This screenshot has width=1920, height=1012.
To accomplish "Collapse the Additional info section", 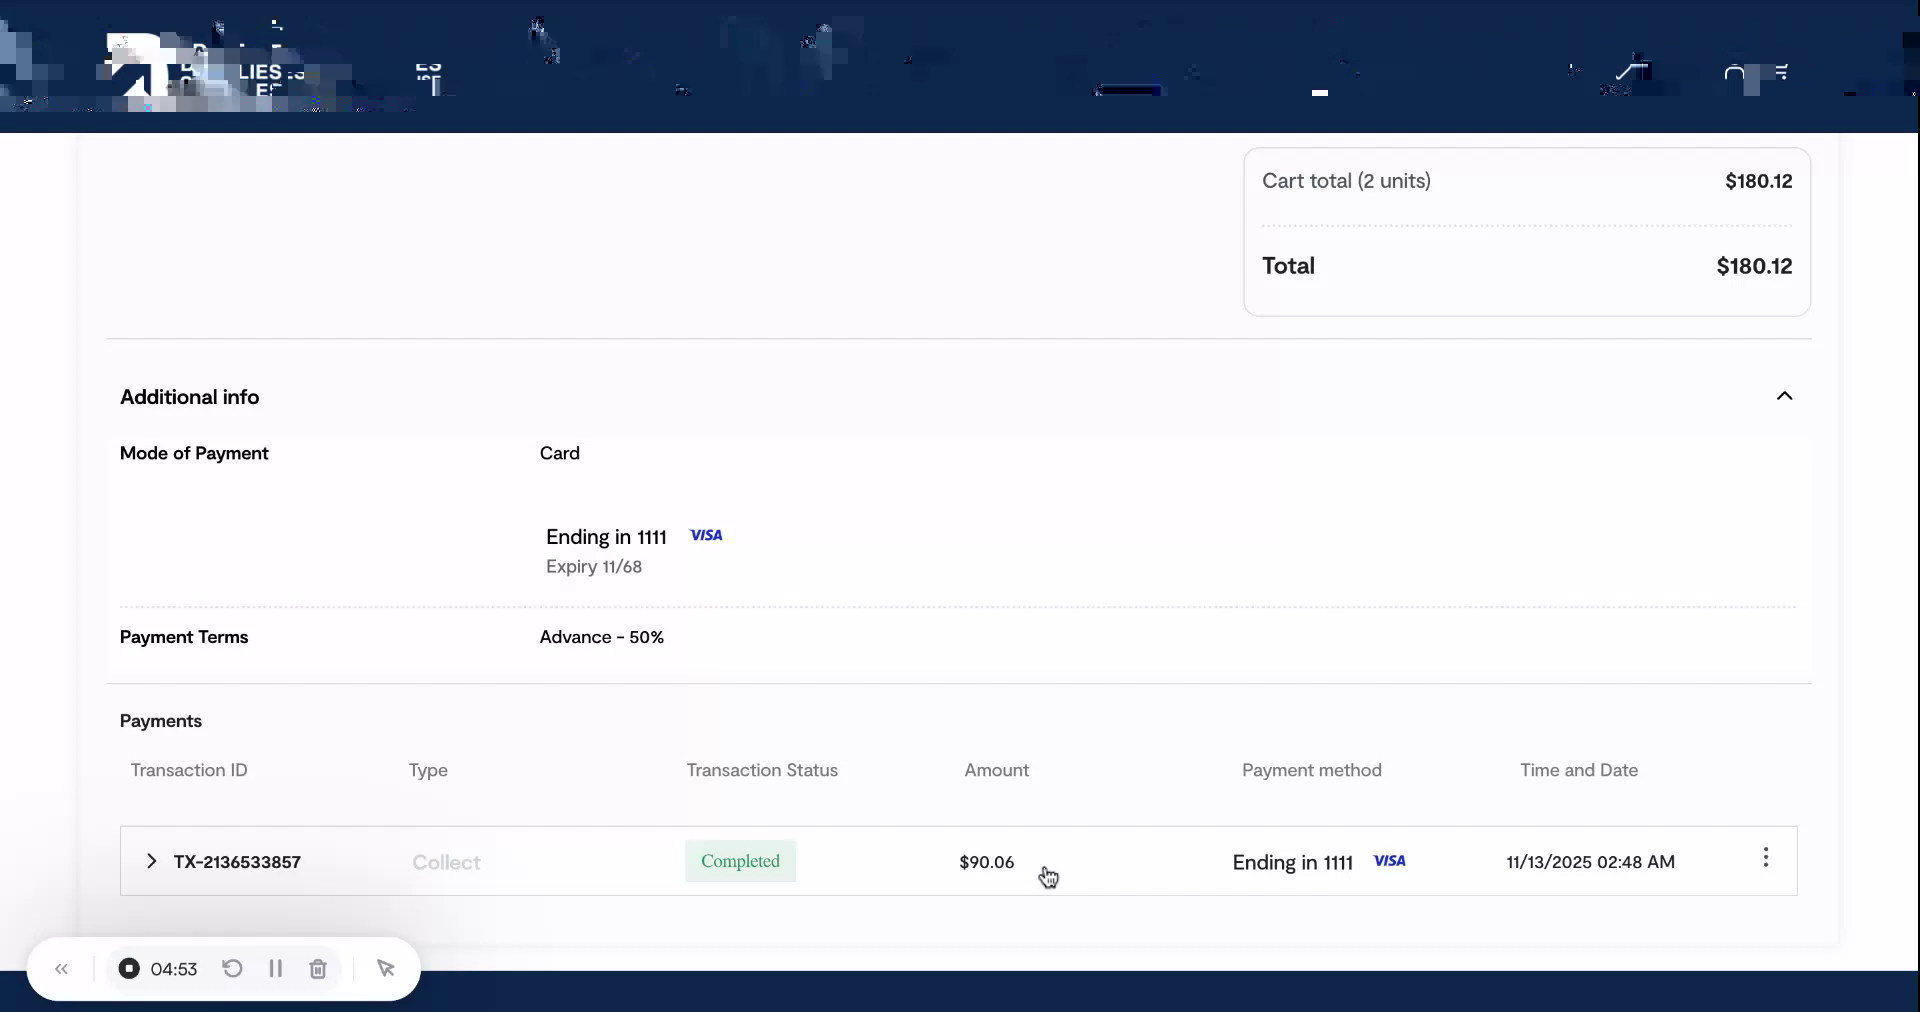I will coord(1786,396).
